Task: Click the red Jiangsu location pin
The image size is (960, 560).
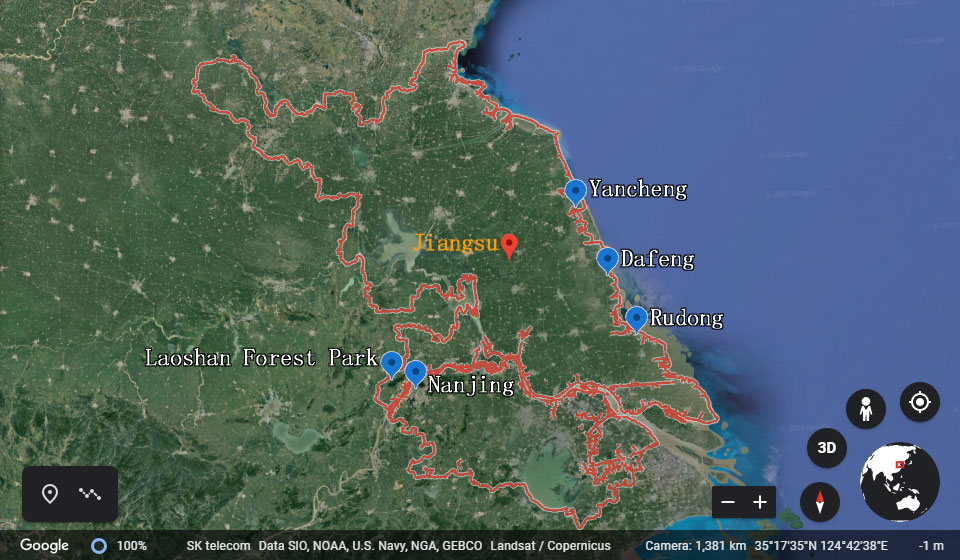Action: click(x=509, y=247)
